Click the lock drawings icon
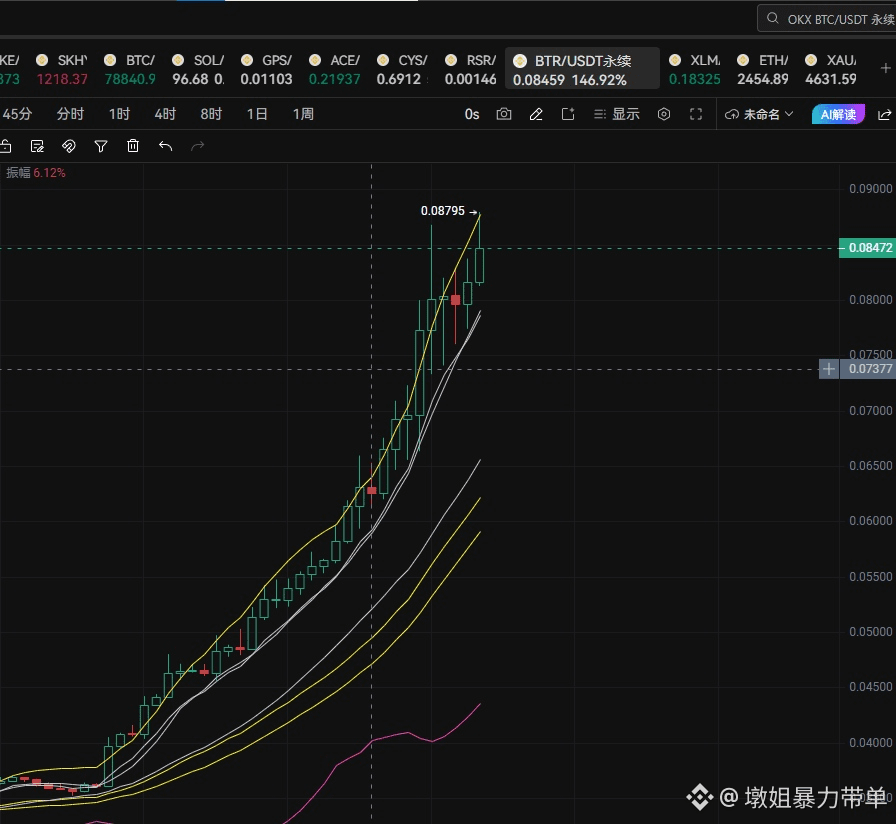 pos(5,146)
